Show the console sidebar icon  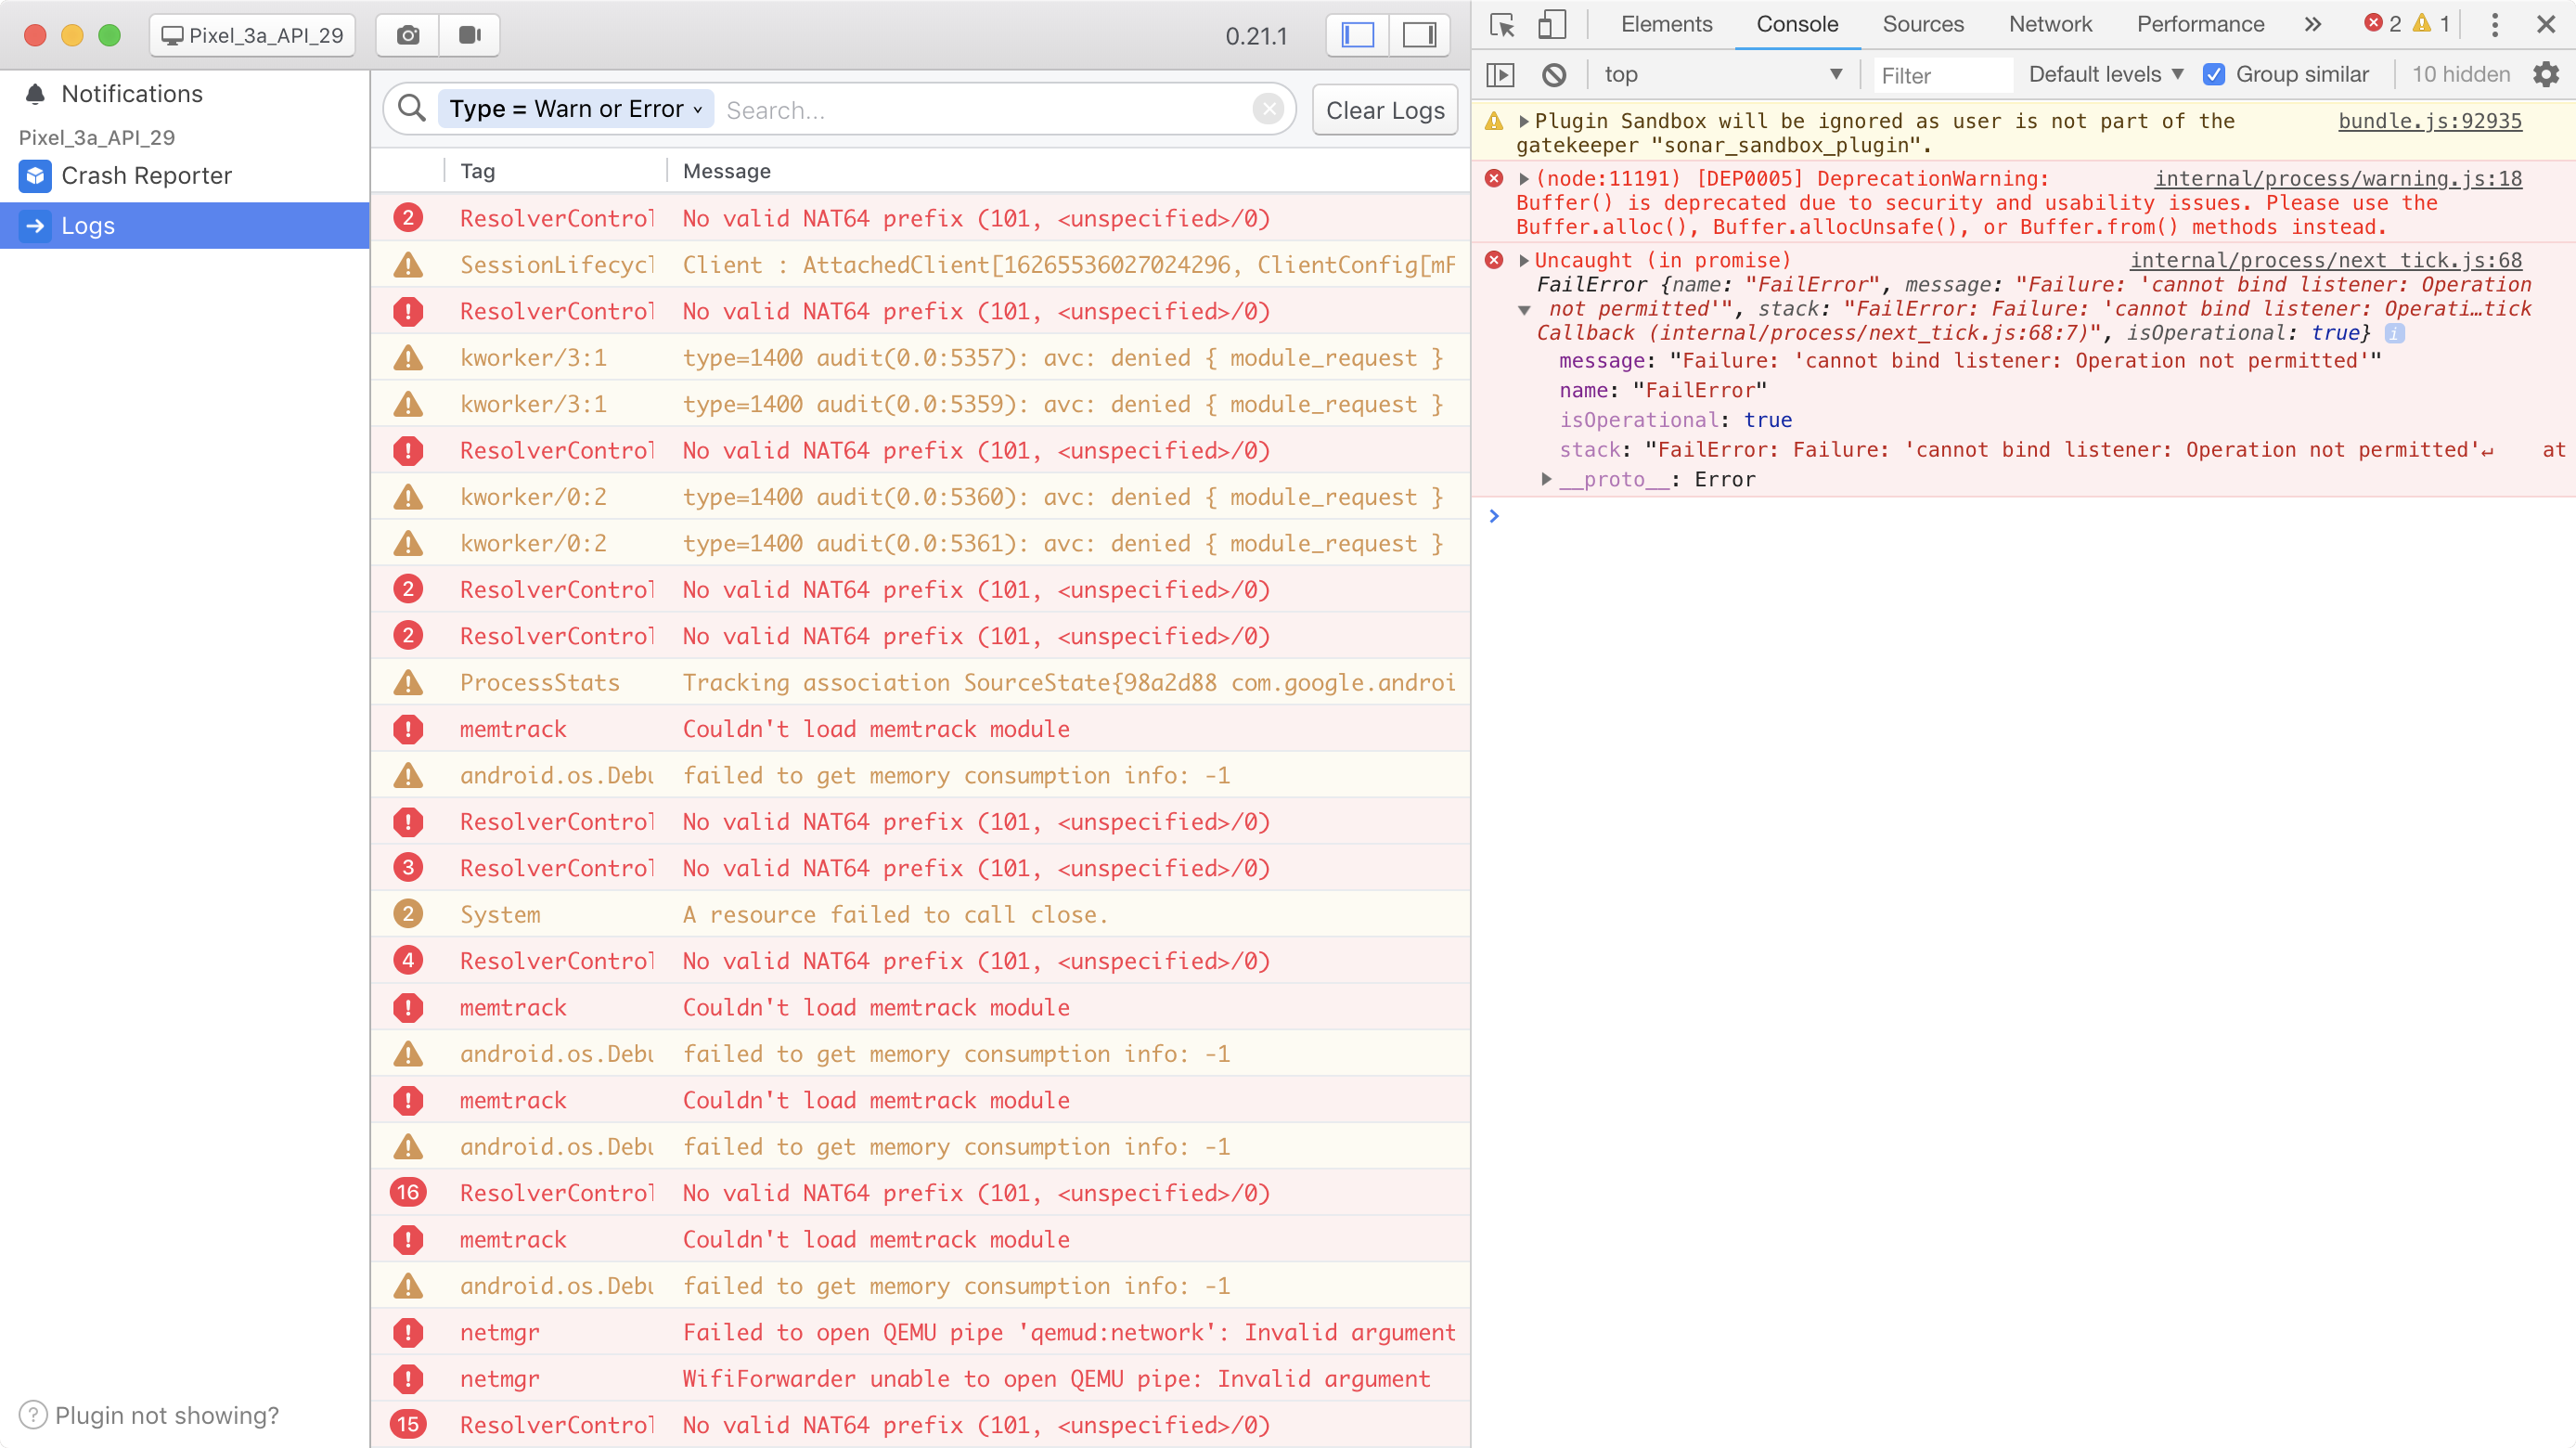click(1501, 75)
